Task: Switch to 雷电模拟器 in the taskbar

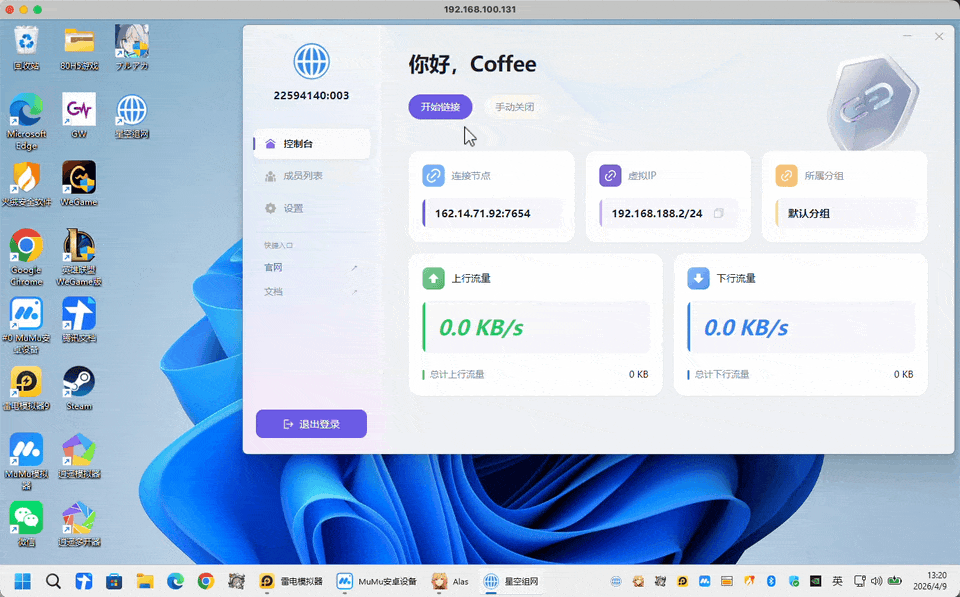Action: pos(291,581)
